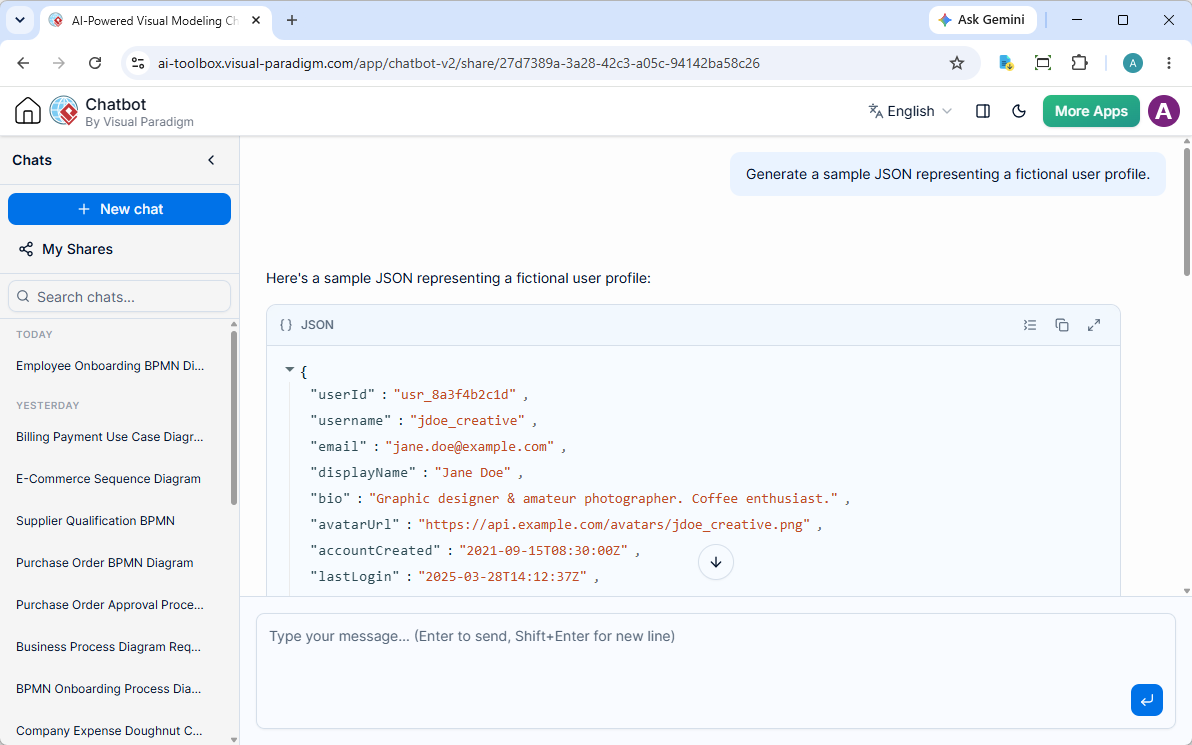1192x745 pixels.
Task: Click the lastLogin timestamp value
Action: pyautogui.click(x=502, y=576)
